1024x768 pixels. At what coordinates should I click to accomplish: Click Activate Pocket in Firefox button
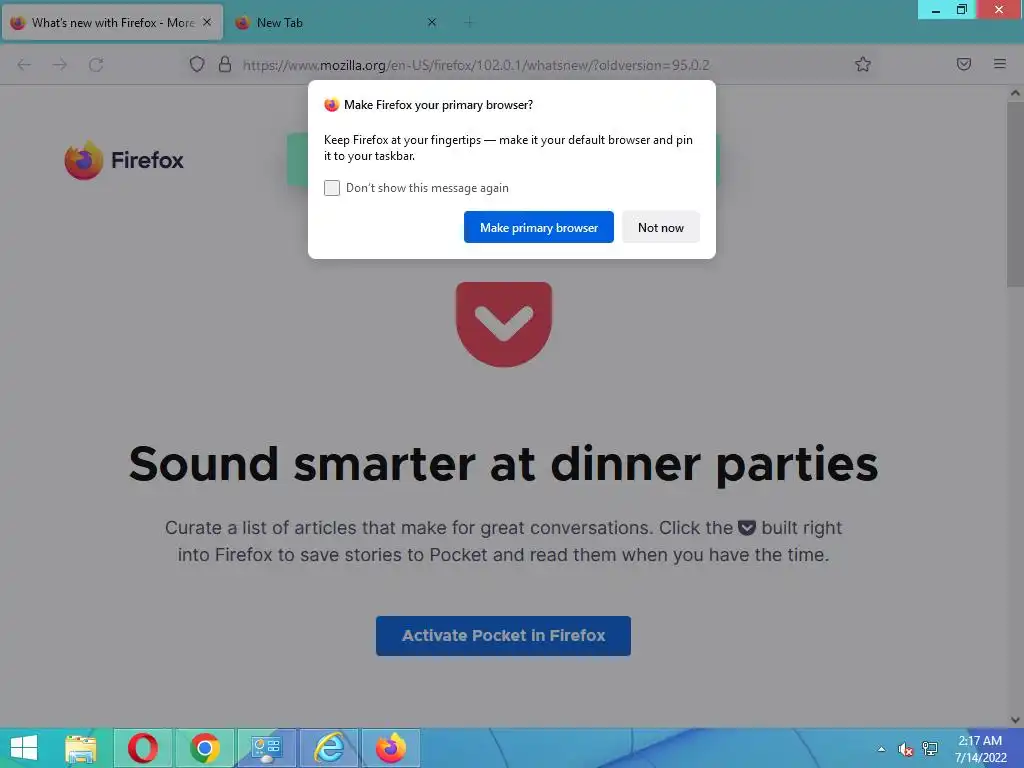click(x=504, y=635)
